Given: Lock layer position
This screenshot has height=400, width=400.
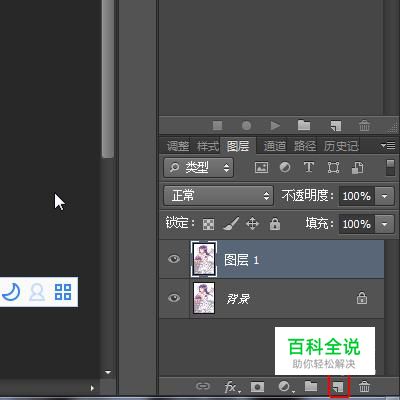Looking at the screenshot, I should click(x=252, y=224).
